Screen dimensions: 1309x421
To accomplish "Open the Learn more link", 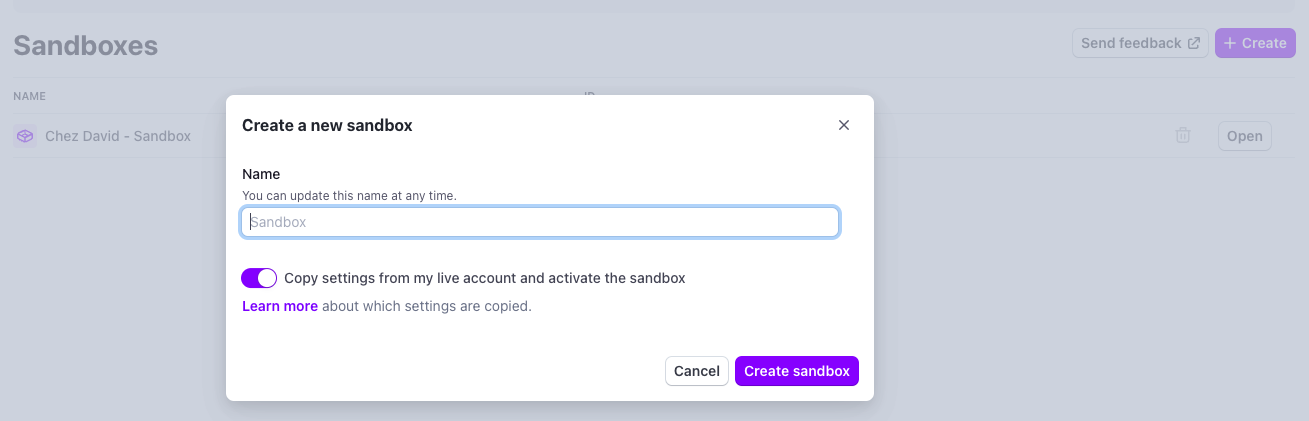I will coord(280,306).
